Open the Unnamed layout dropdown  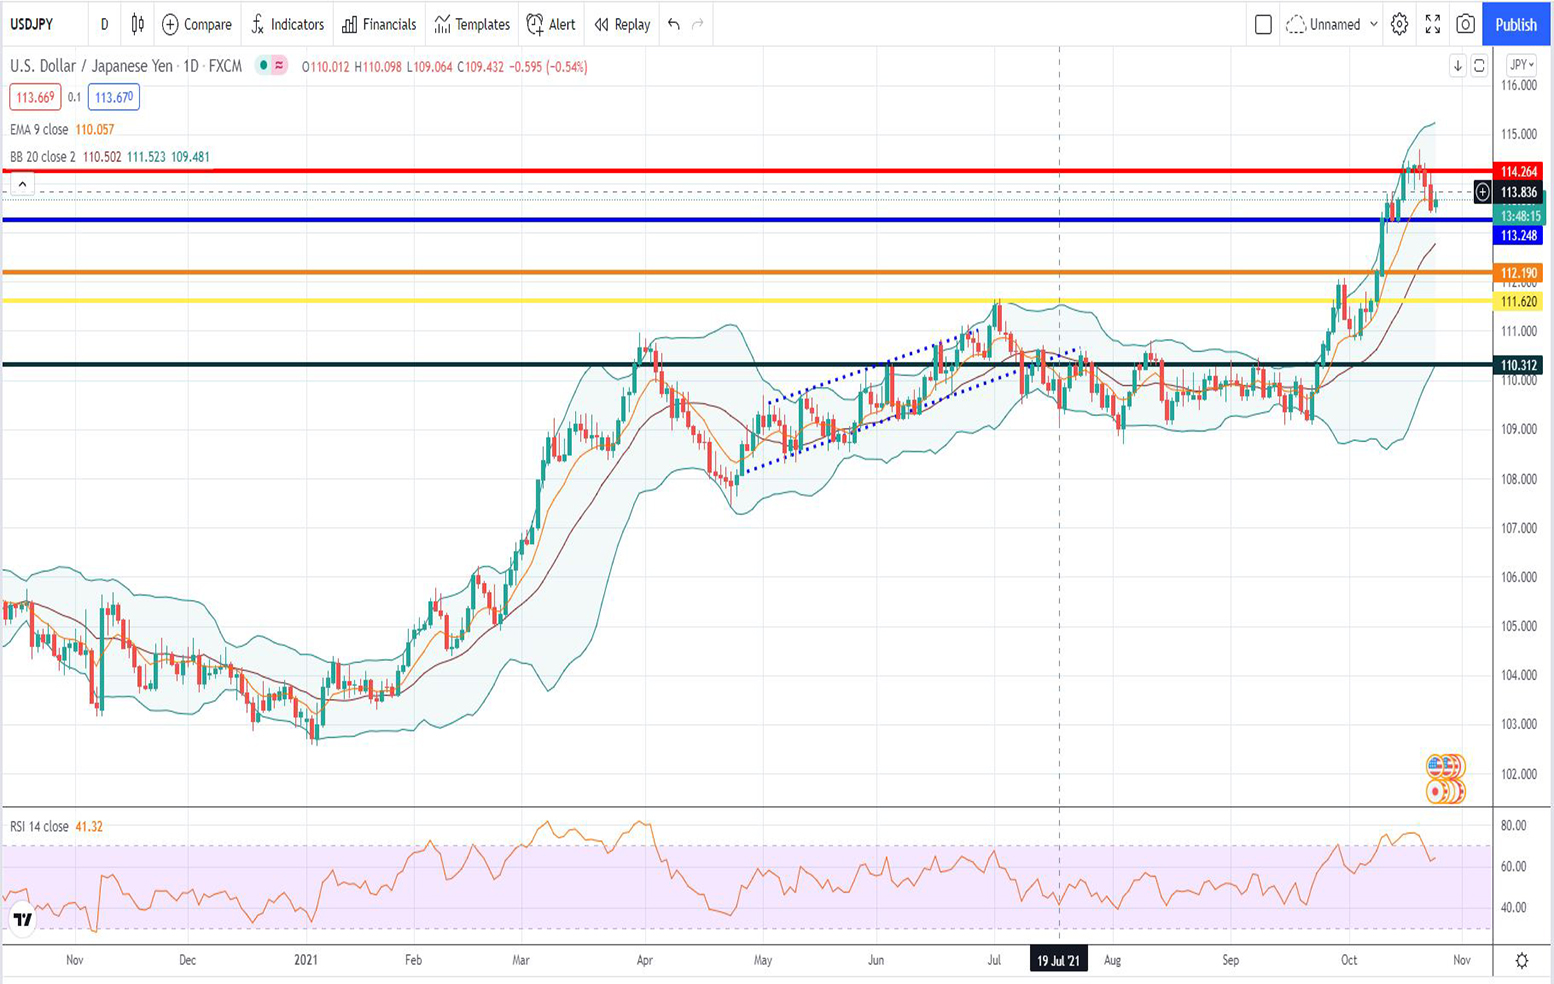[1334, 24]
